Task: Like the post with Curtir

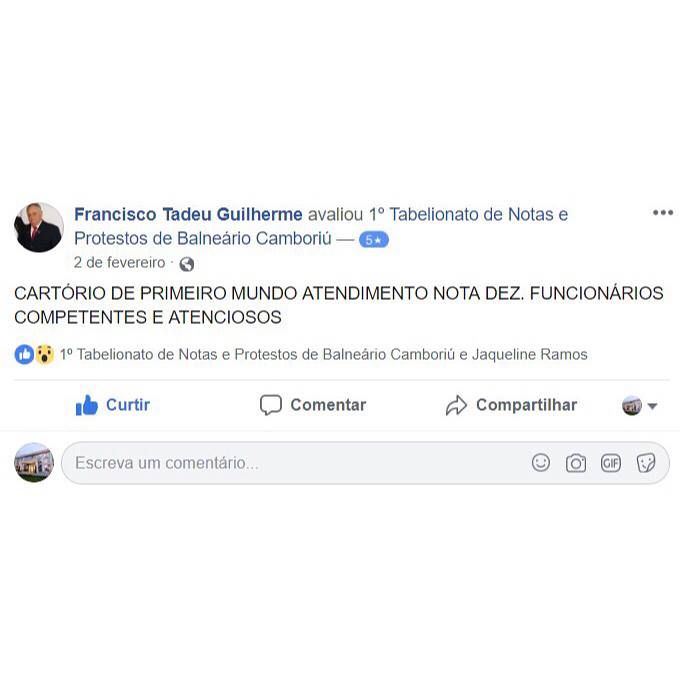Action: point(113,405)
